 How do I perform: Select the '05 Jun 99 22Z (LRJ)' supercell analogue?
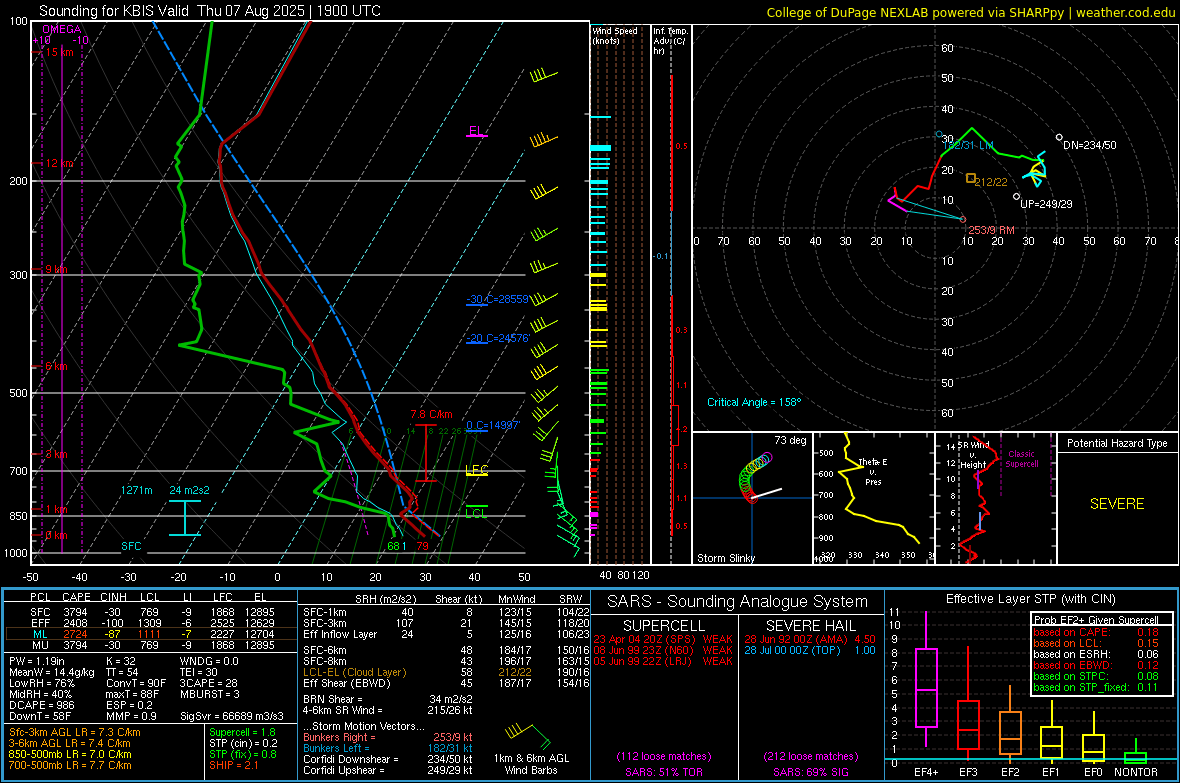pos(663,661)
